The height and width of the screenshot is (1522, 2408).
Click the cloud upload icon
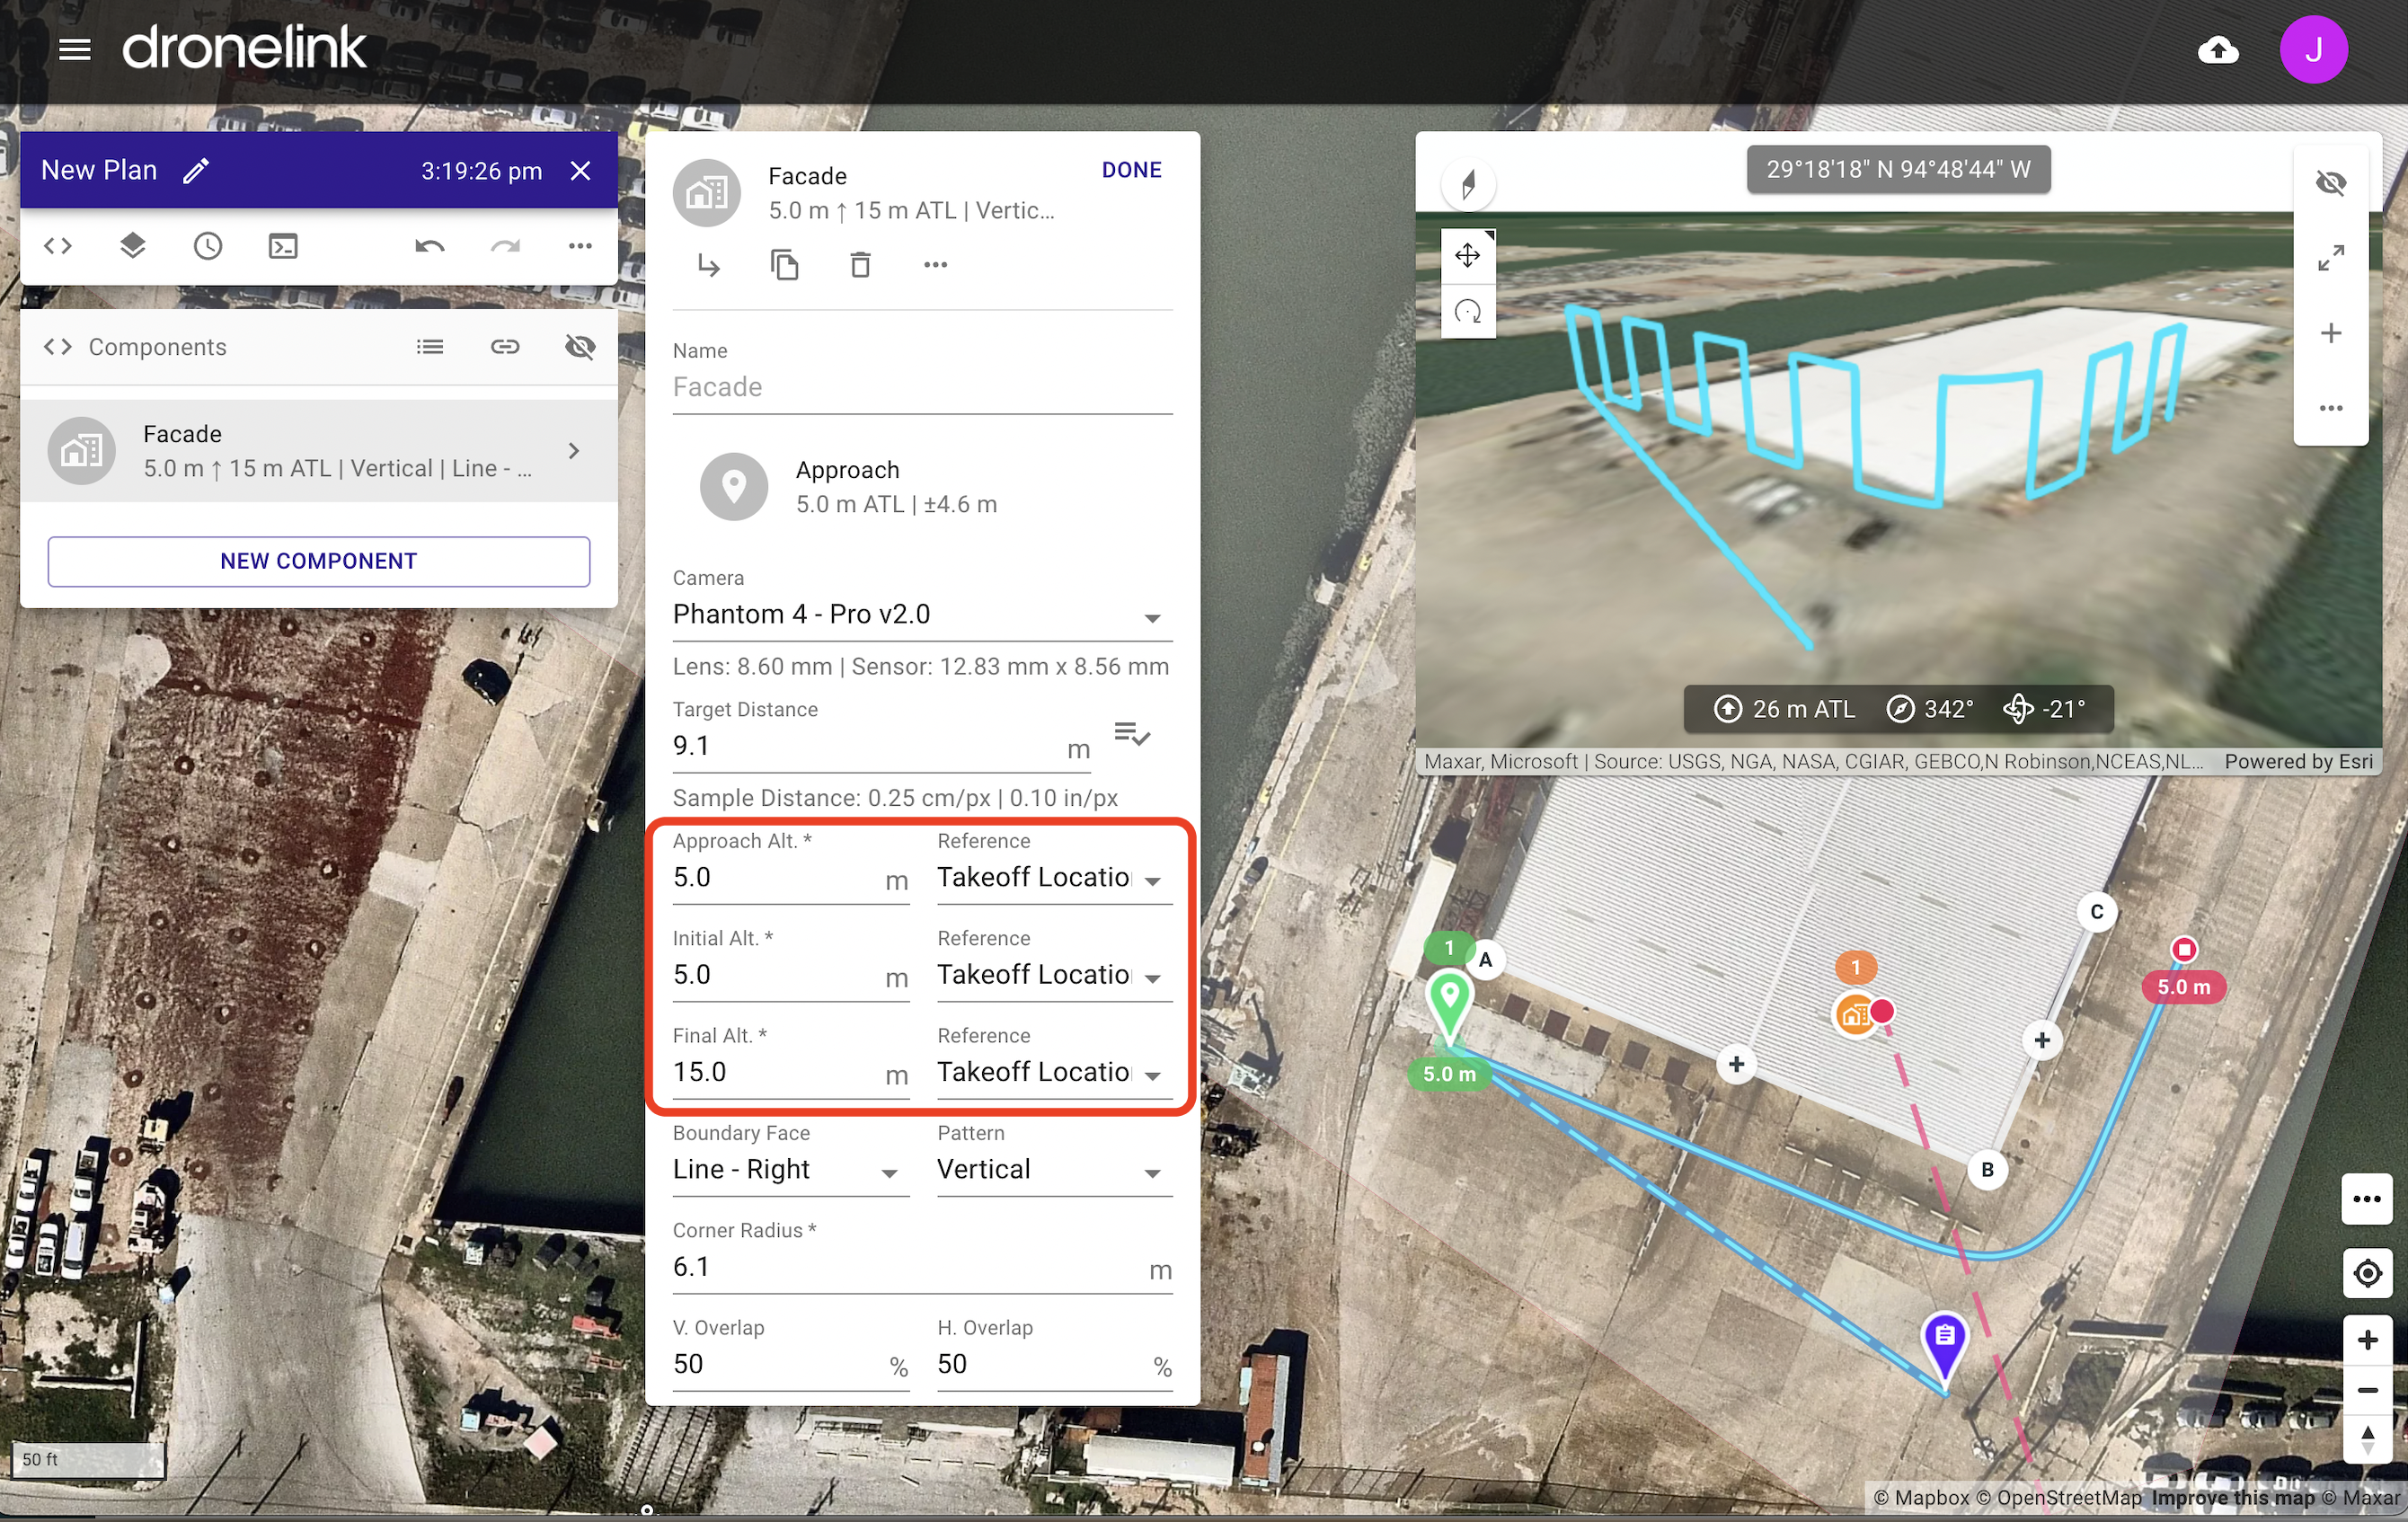[2218, 49]
